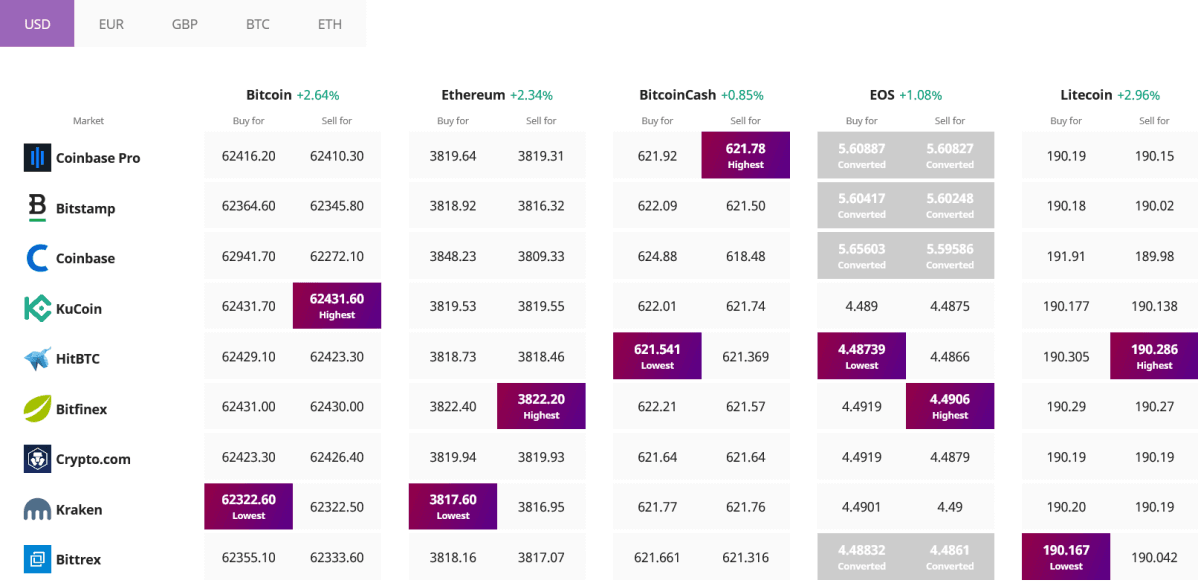Select HitBTC highest Litecoin sell 190.286
1198x583 pixels.
(1154, 356)
